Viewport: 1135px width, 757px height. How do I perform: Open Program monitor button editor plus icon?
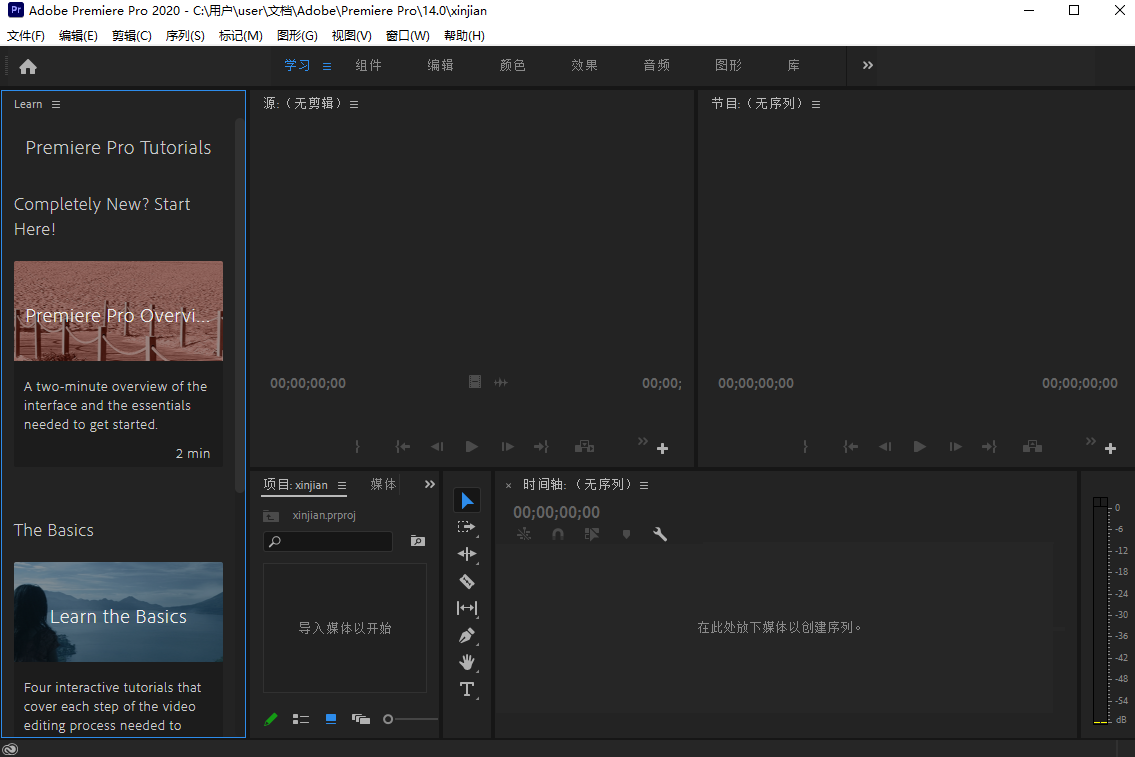tap(1110, 449)
